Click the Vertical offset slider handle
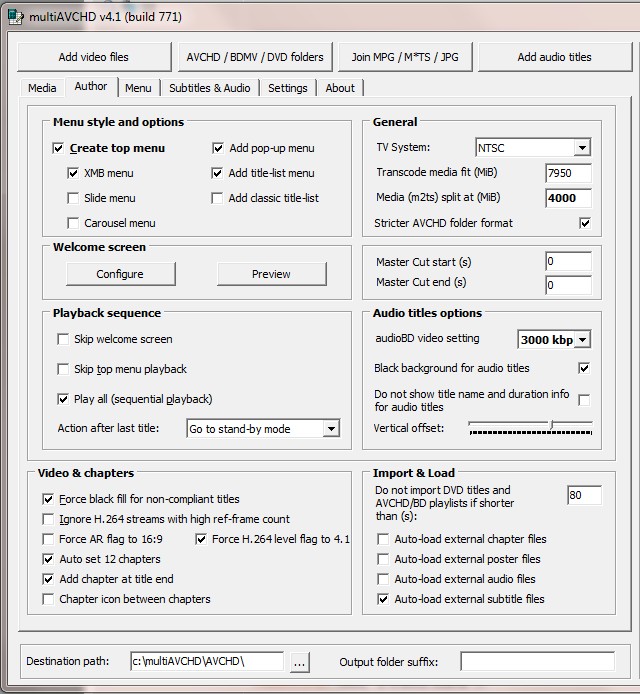Image resolution: width=640 pixels, height=694 pixels. [x=551, y=425]
